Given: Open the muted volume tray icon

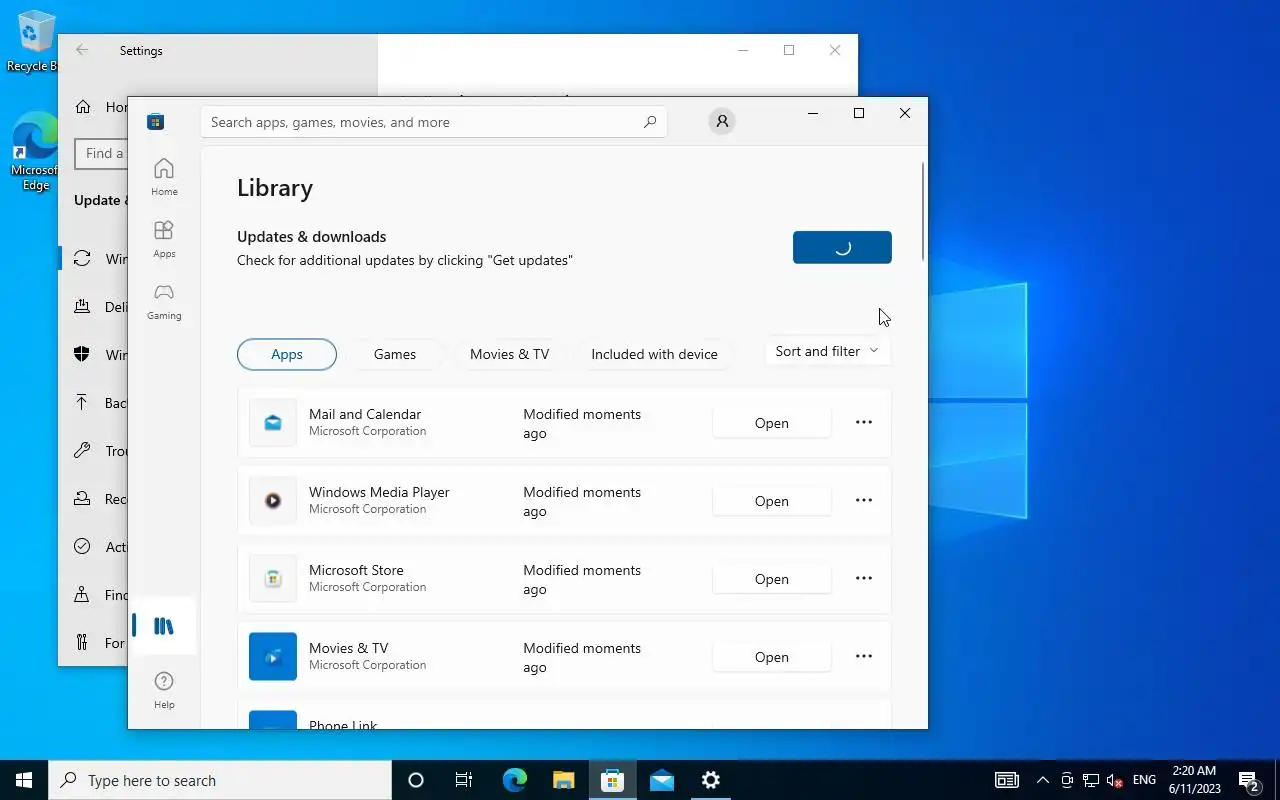Looking at the screenshot, I should click(x=1115, y=780).
